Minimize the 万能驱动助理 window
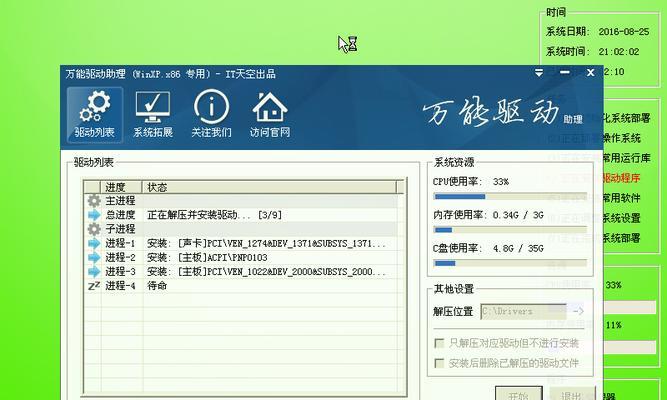Image resolution: width=667 pixels, height=400 pixels. (x=565, y=73)
